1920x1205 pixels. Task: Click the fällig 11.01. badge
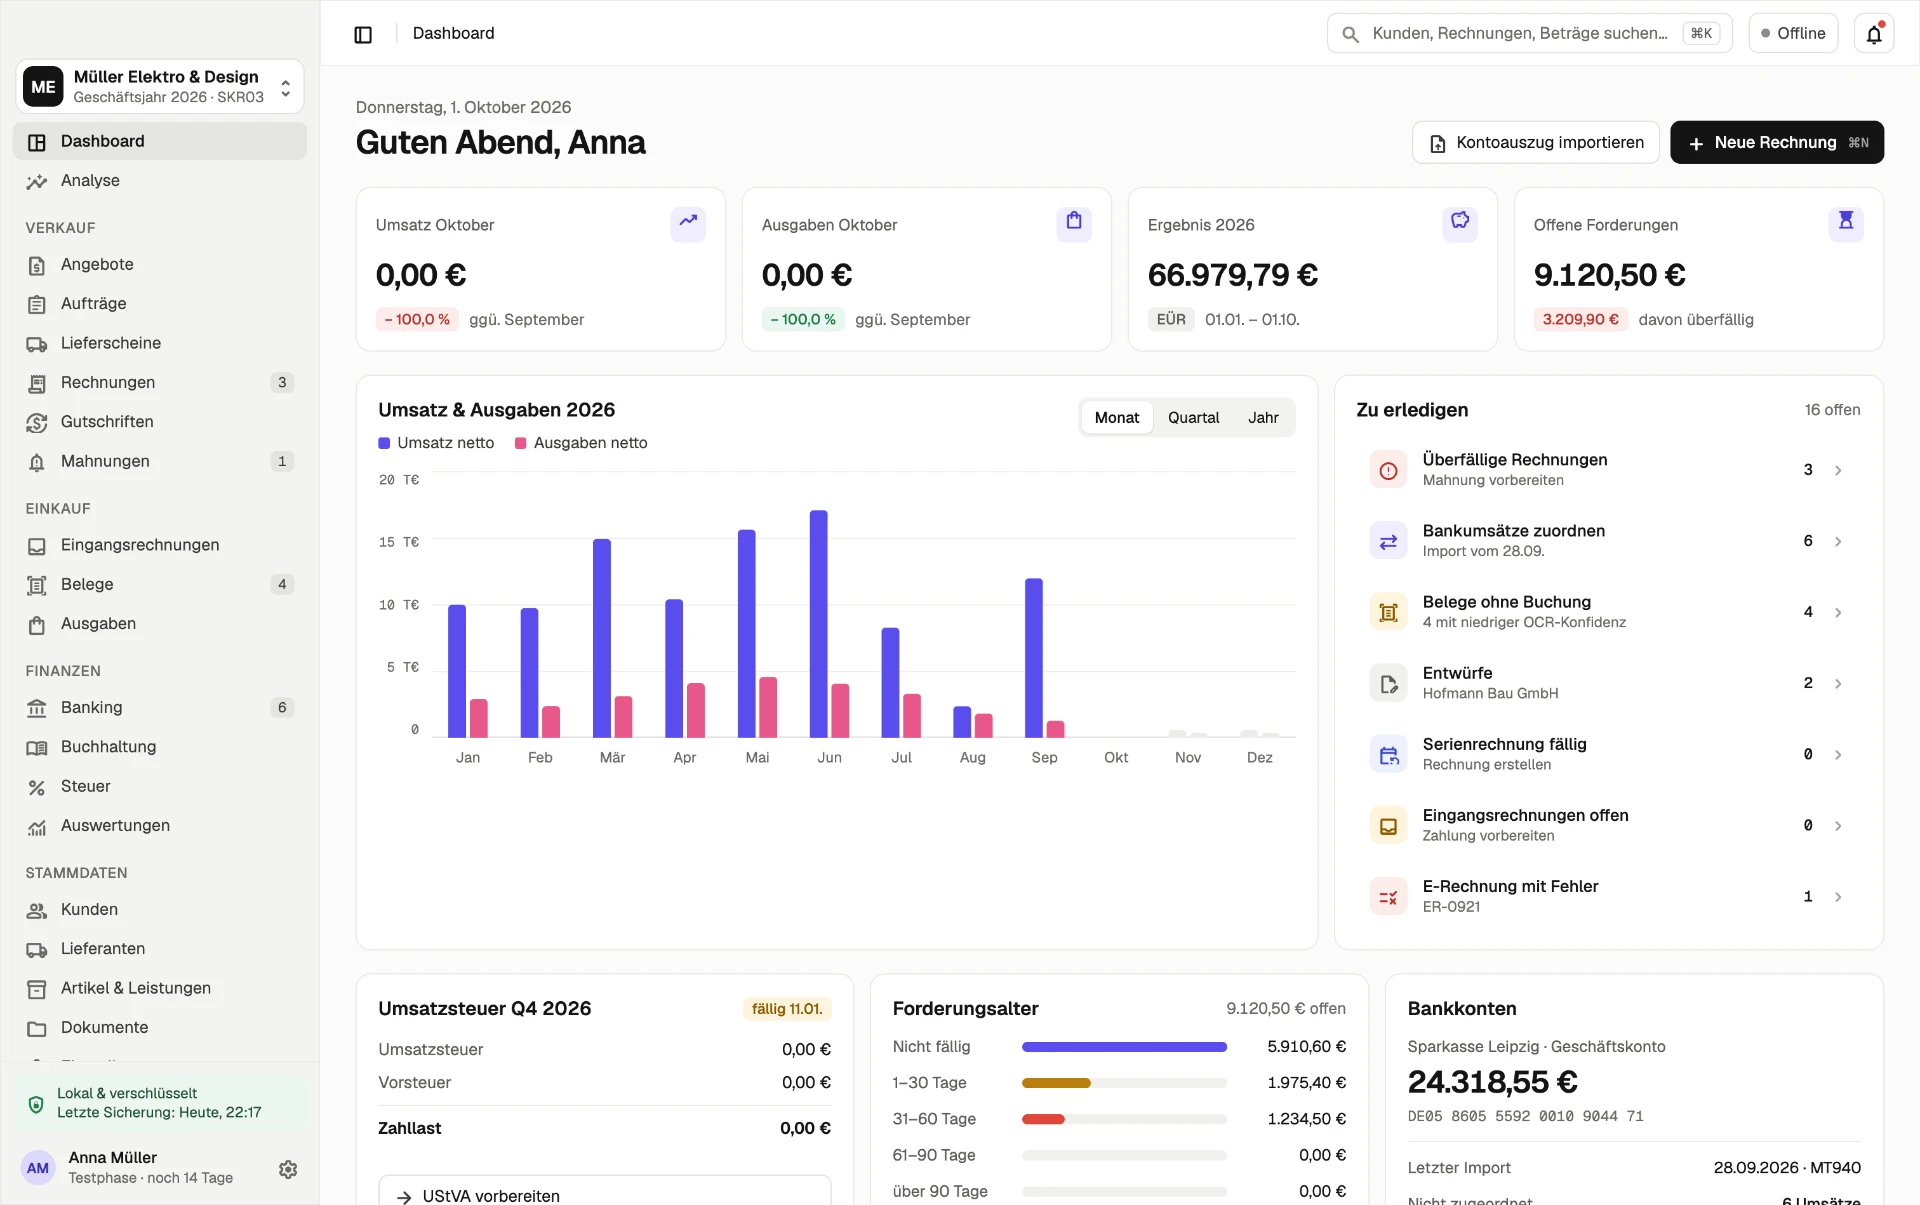tap(787, 1009)
